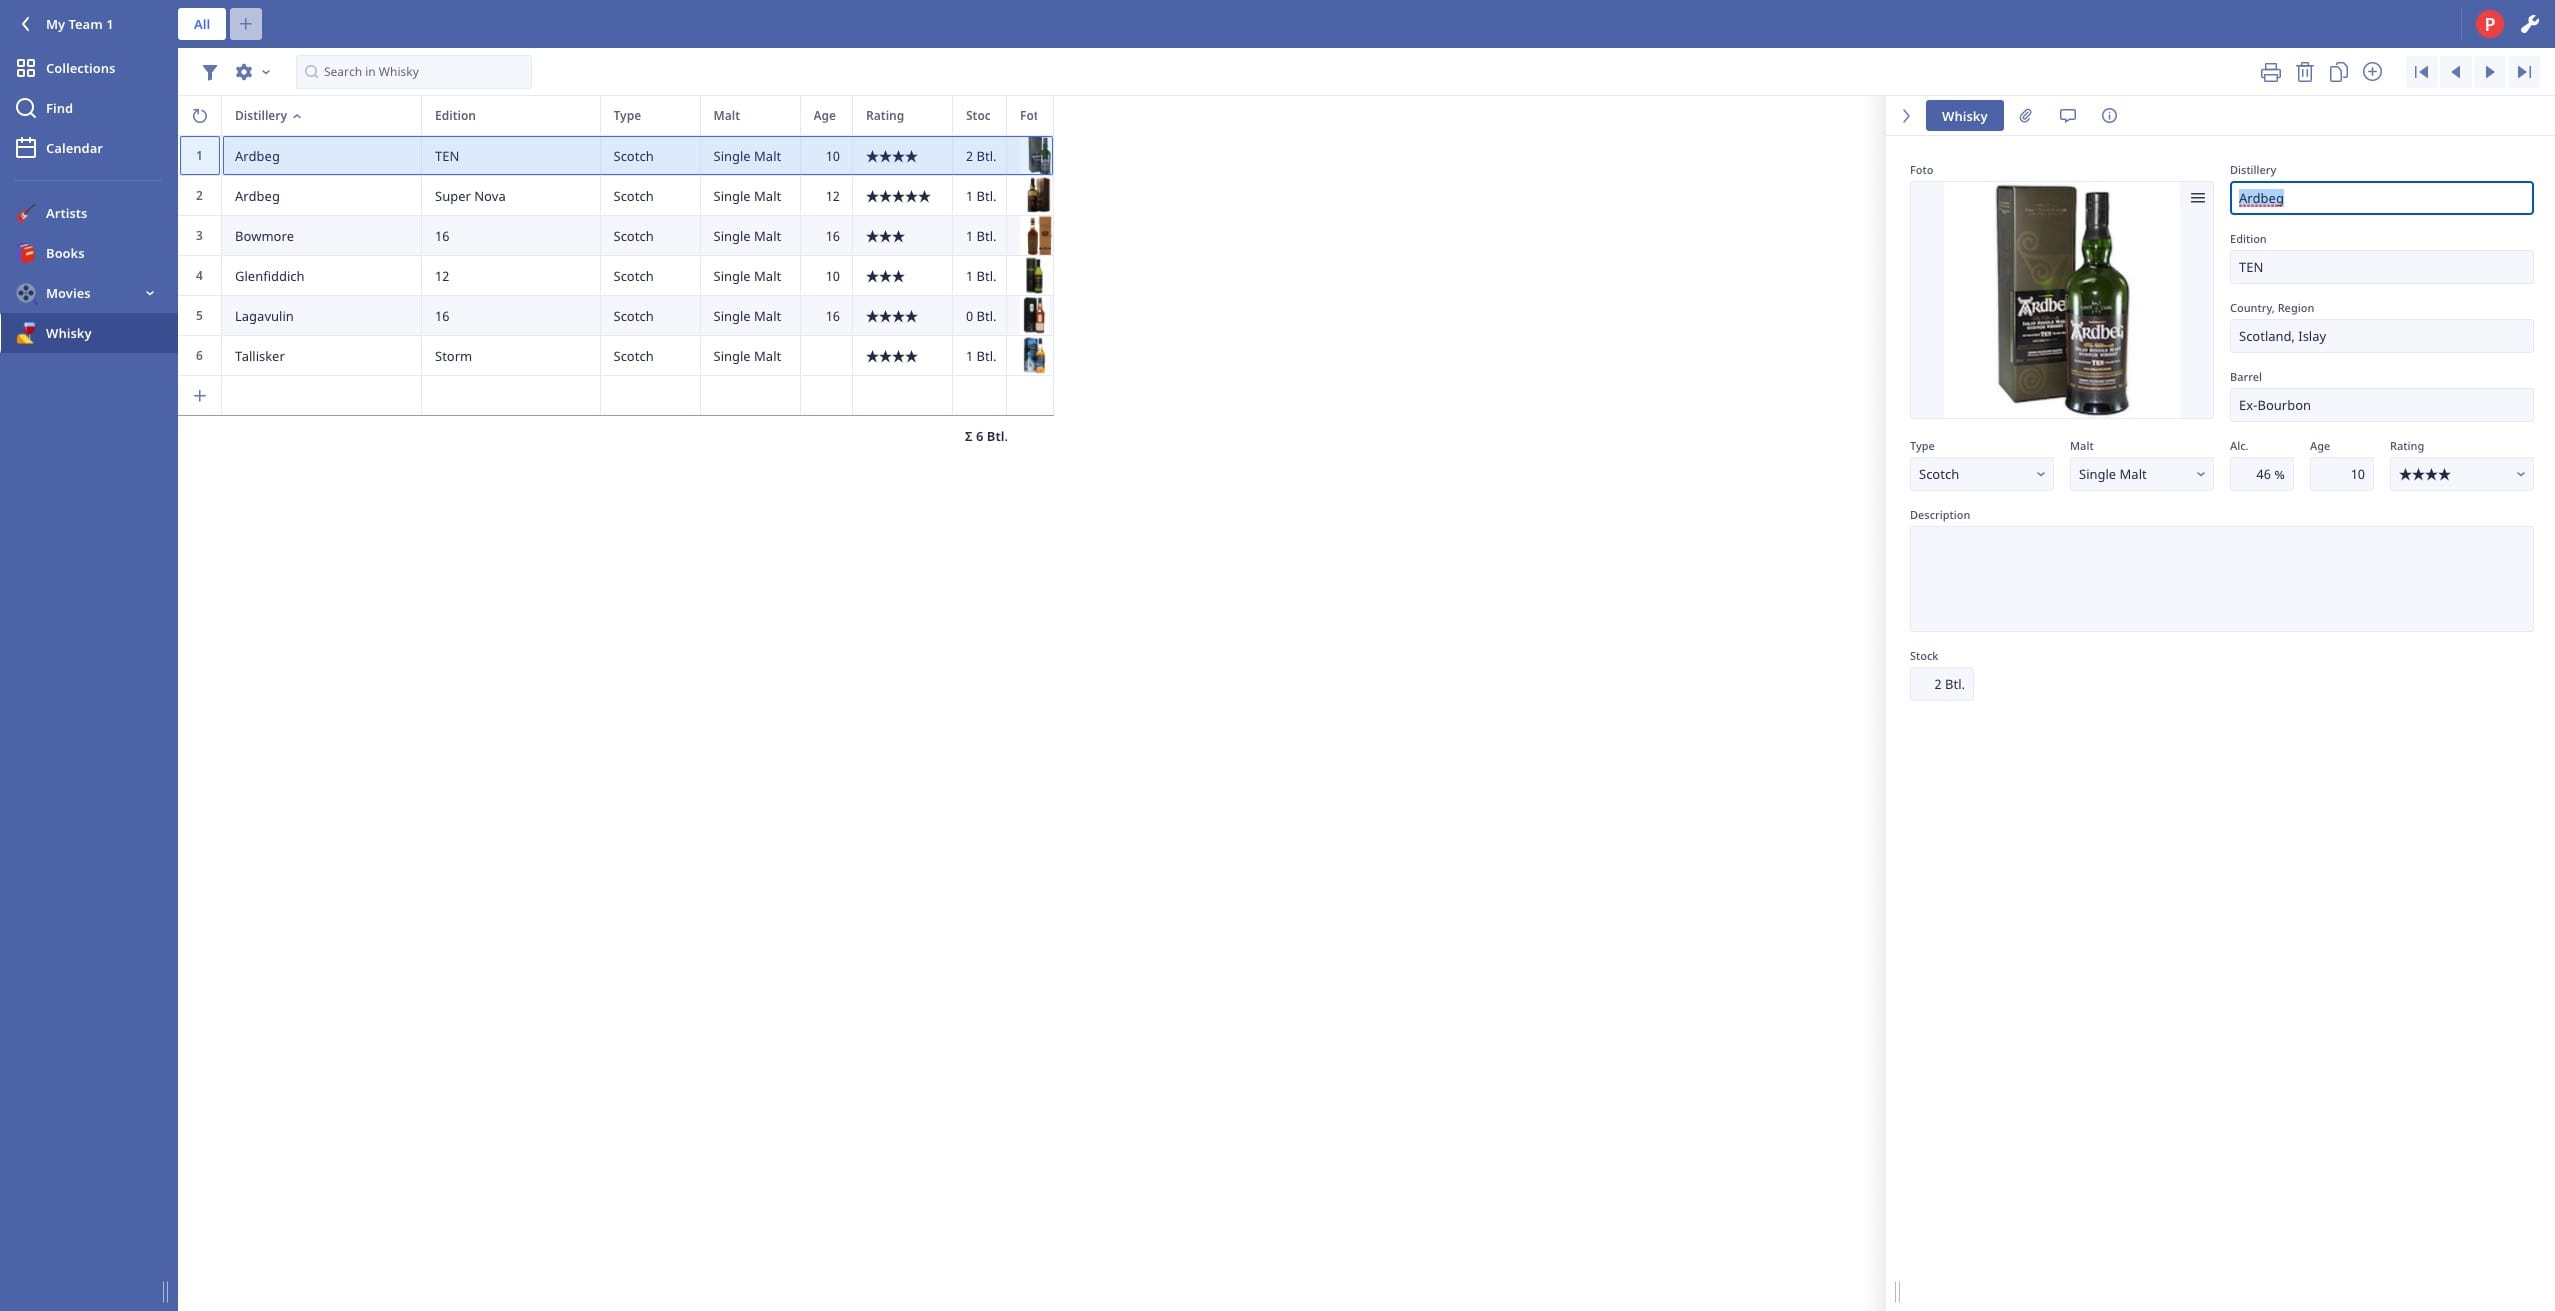This screenshot has height=1311, width=2555.
Task: Add a new table row with plus
Action: (200, 396)
